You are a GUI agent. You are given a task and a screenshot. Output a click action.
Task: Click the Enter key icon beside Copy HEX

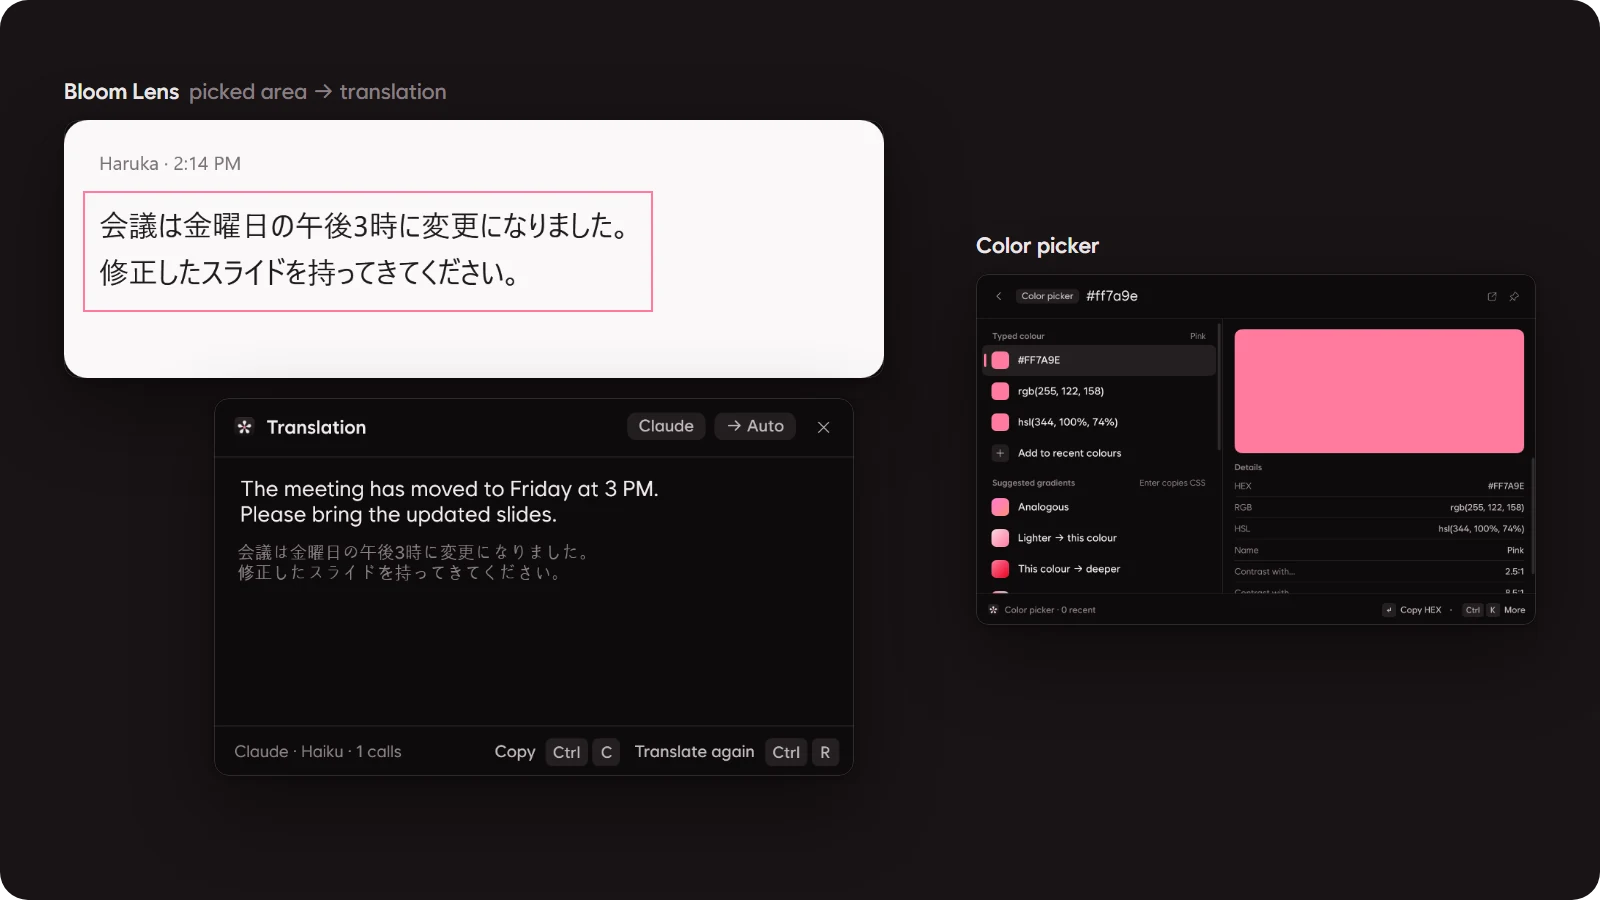[x=1388, y=610]
